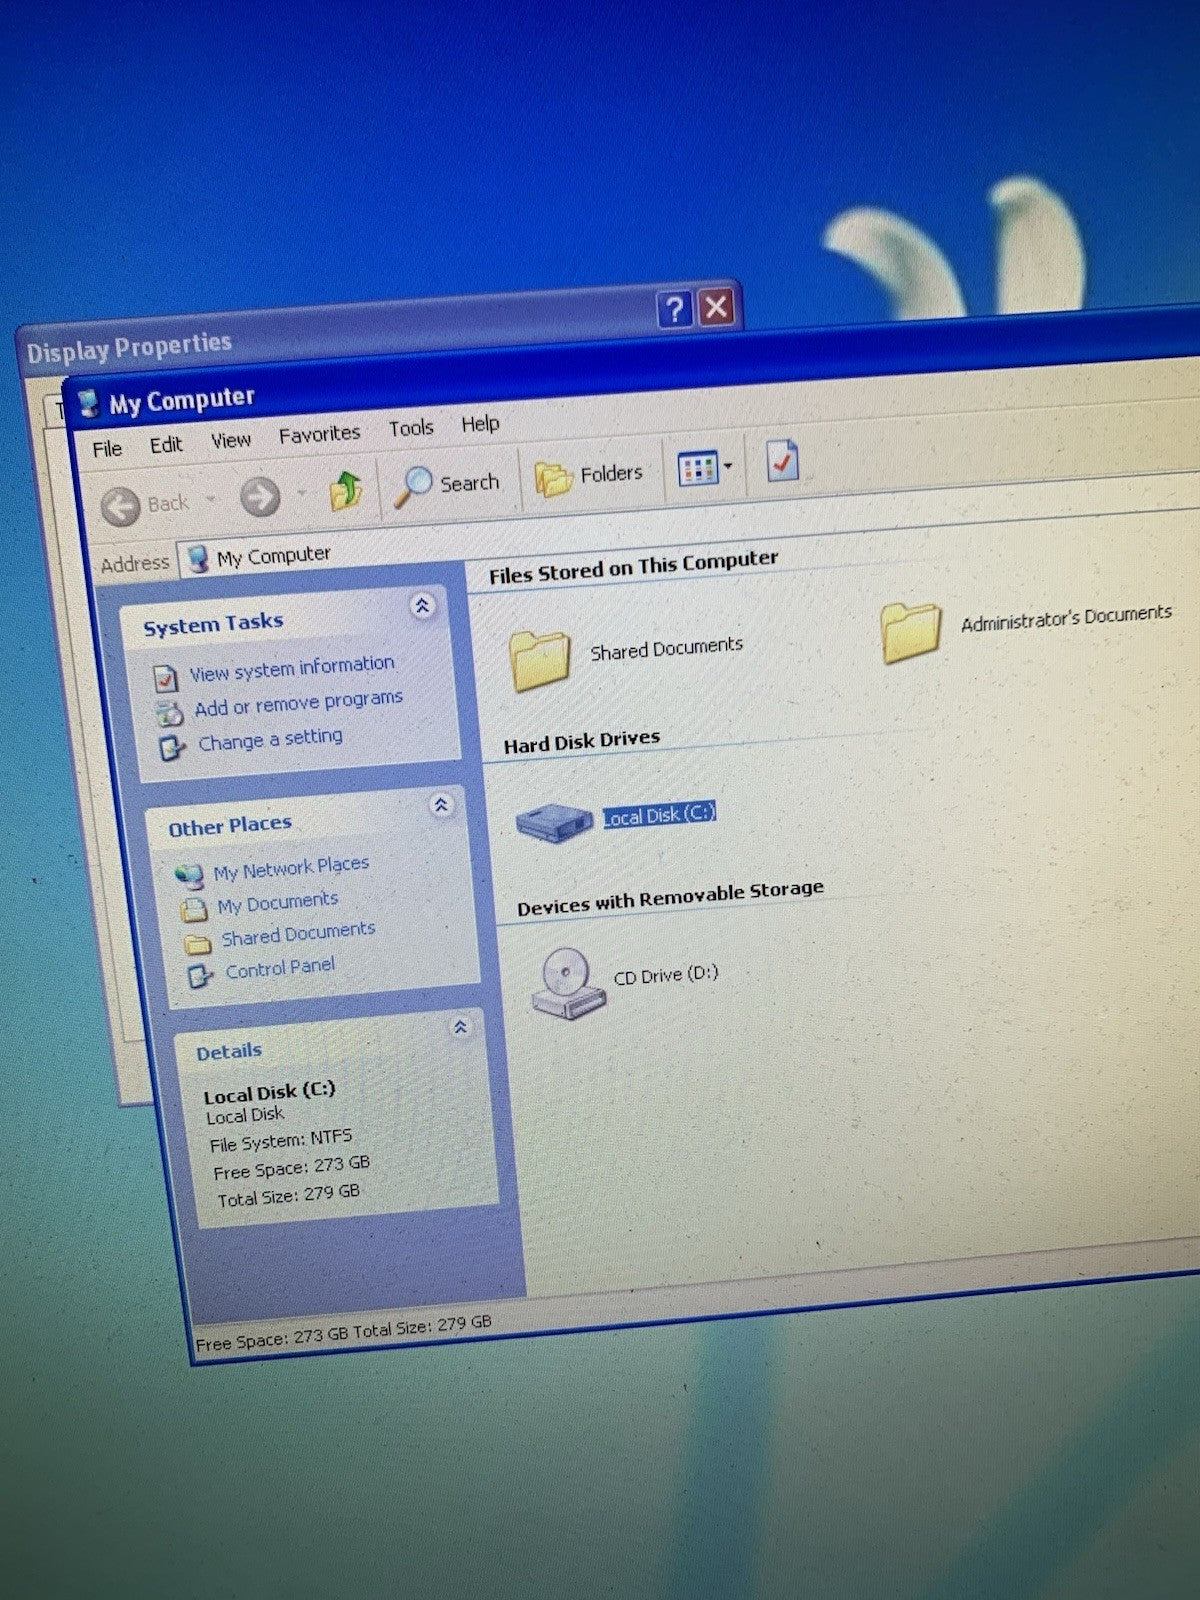This screenshot has width=1200, height=1600.
Task: Click Files Stored on This Computer header
Action: [x=633, y=566]
